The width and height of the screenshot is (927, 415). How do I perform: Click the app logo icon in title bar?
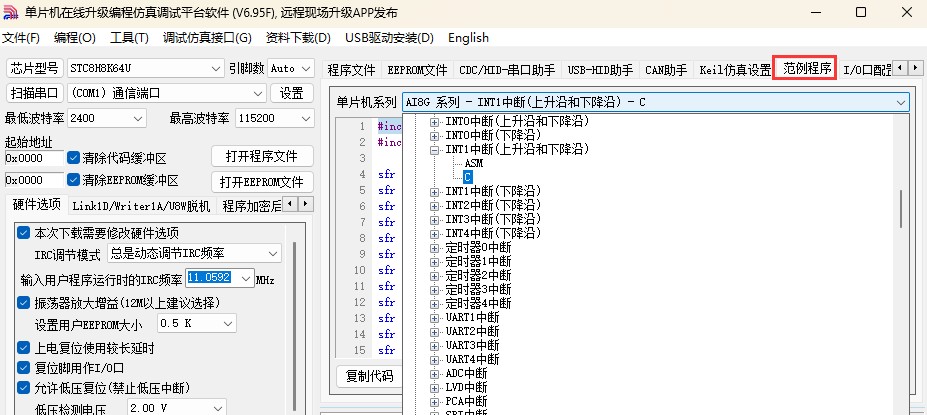point(11,12)
